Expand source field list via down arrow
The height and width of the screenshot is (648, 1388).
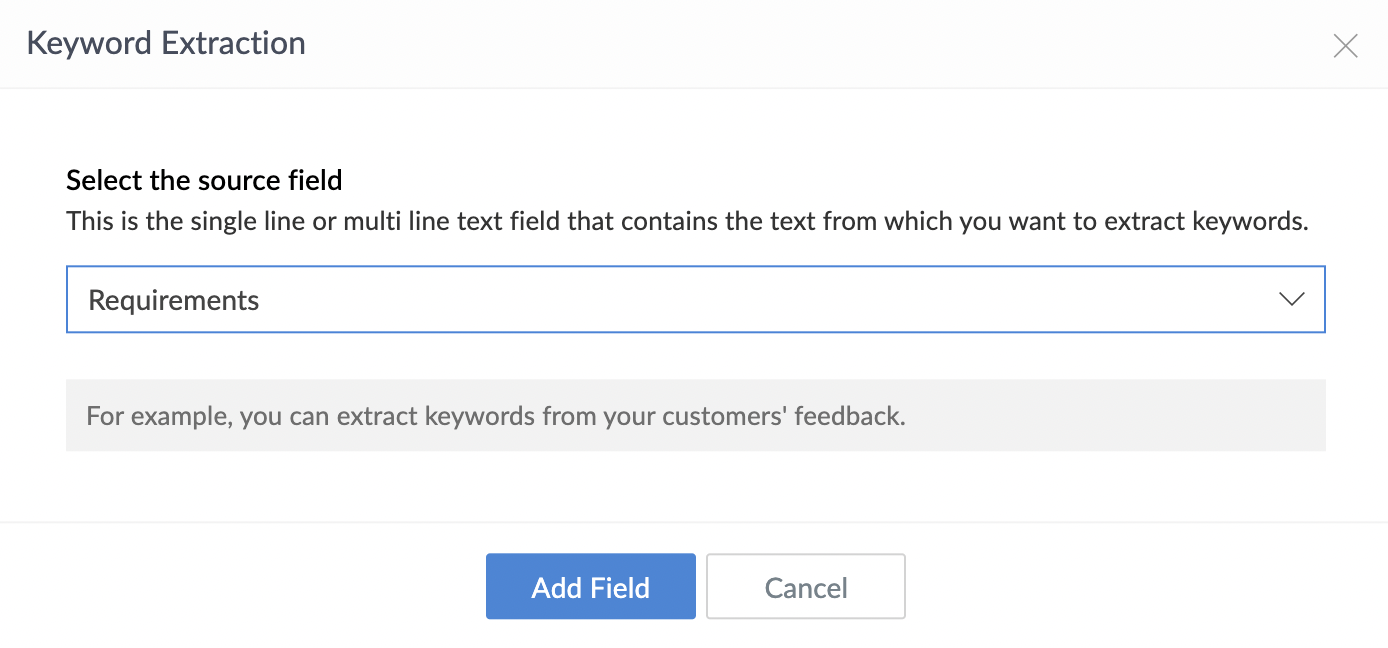(1292, 299)
